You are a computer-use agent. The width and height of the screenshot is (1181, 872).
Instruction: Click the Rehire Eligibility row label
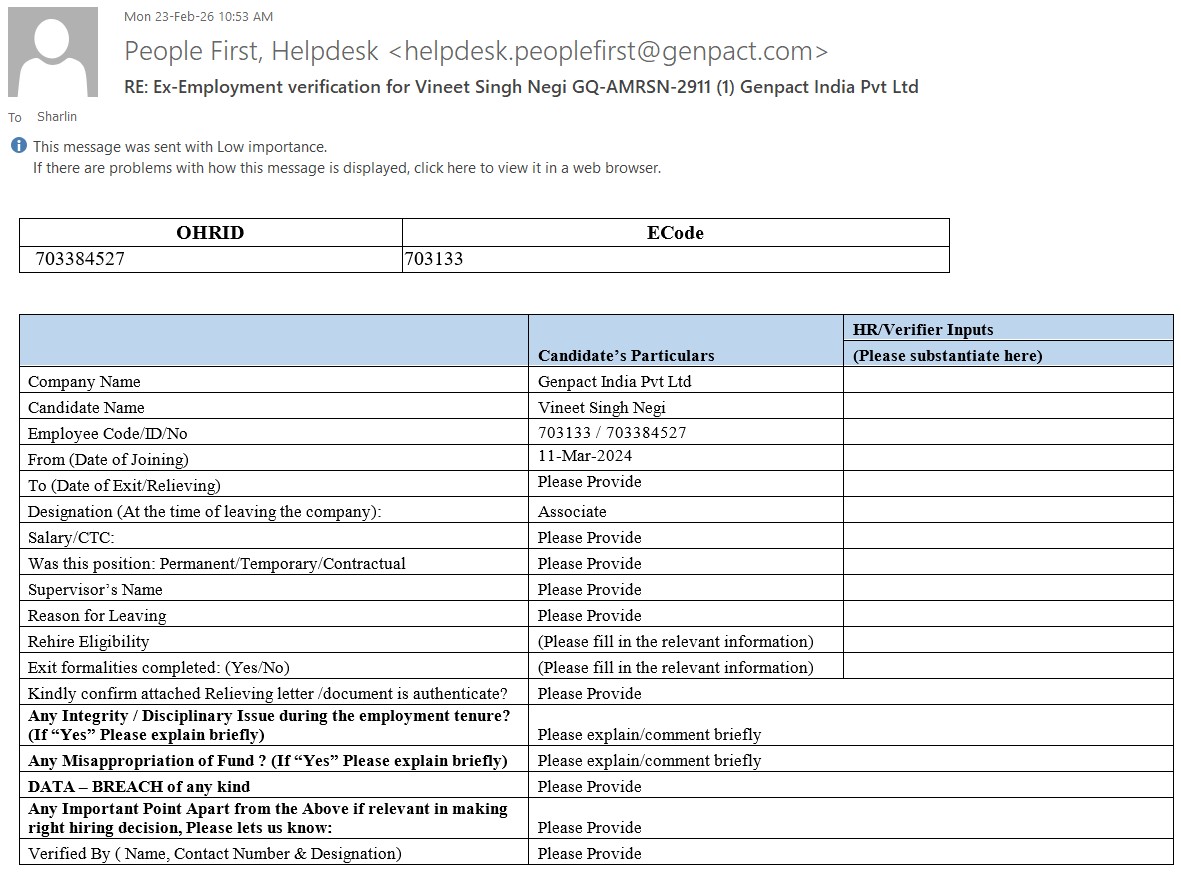point(88,642)
